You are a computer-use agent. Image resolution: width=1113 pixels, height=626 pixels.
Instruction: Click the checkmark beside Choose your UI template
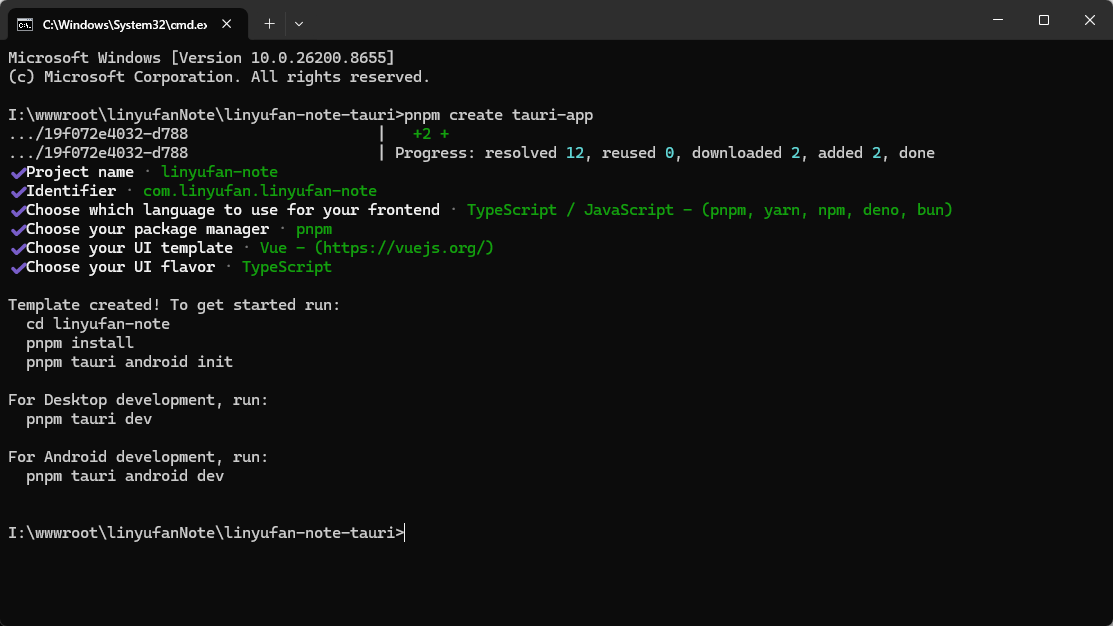click(18, 249)
